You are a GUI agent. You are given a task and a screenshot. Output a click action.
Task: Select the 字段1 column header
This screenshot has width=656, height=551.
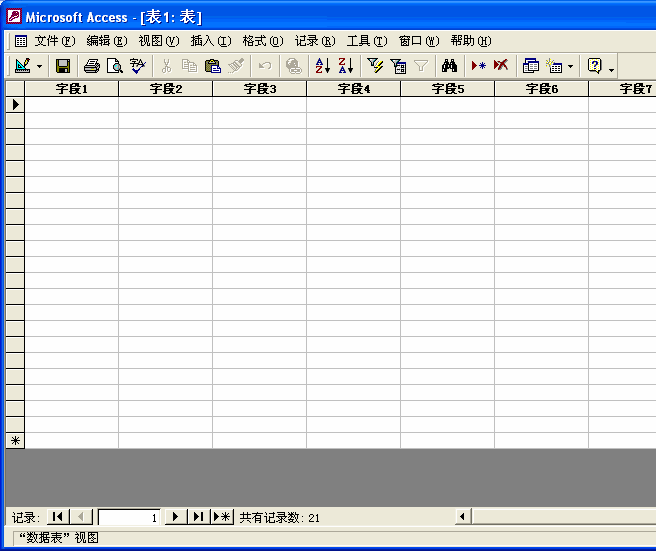pos(72,89)
